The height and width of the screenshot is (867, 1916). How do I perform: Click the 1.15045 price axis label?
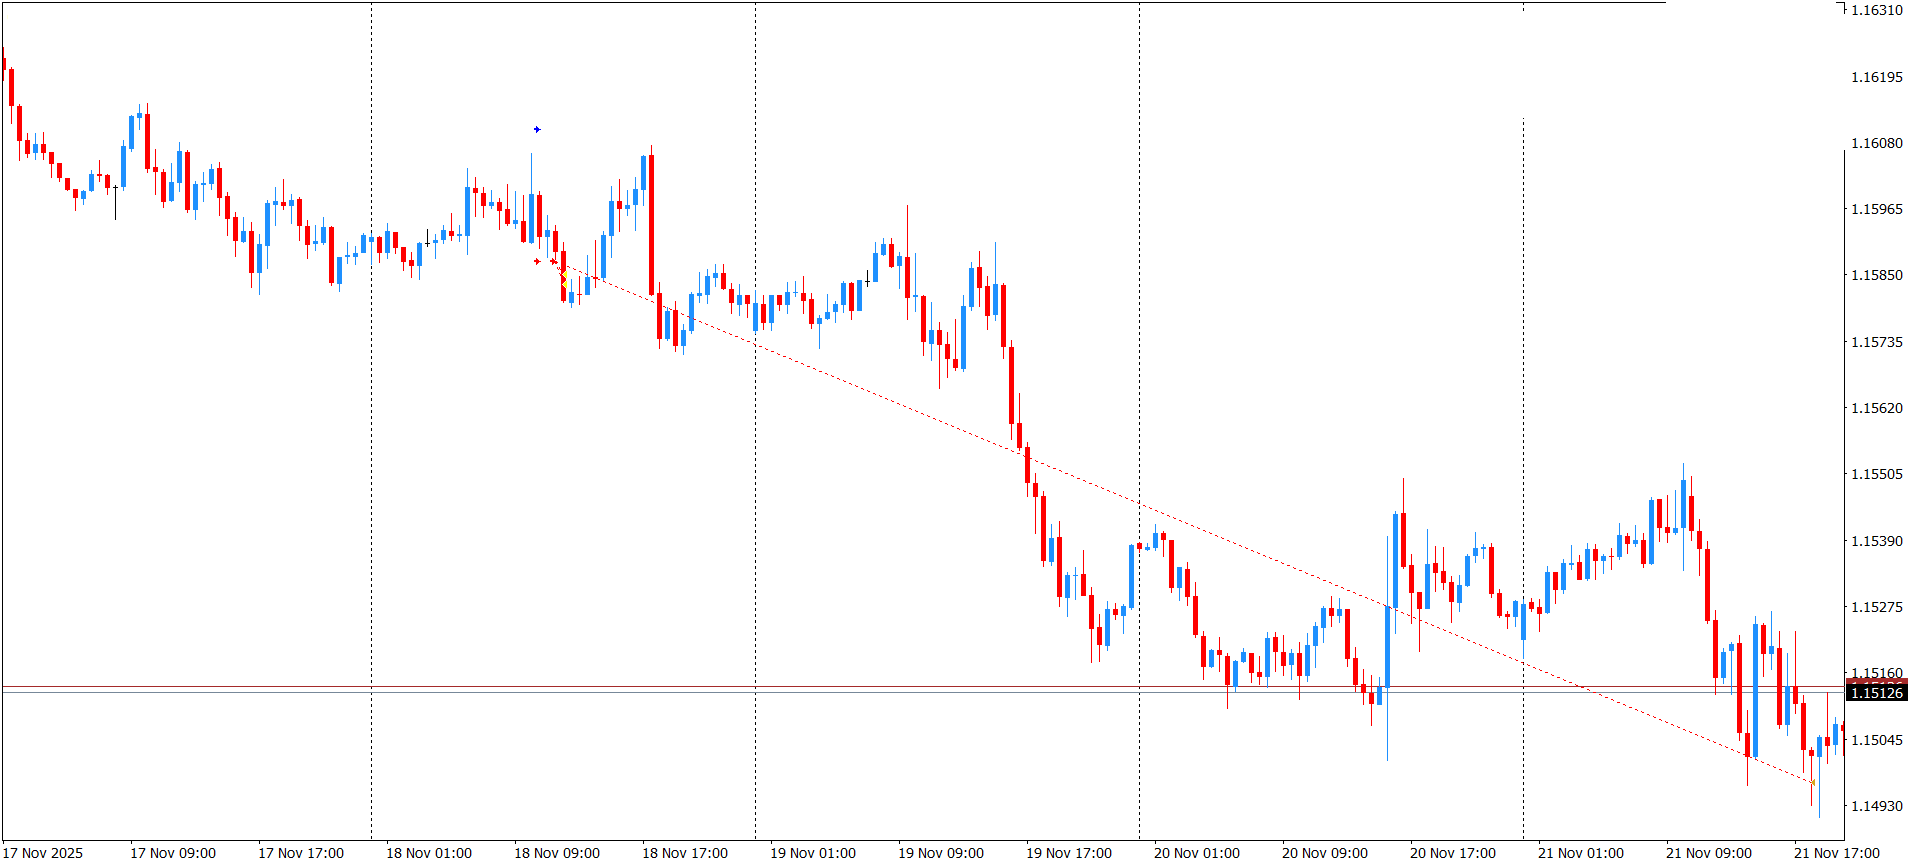(1877, 740)
